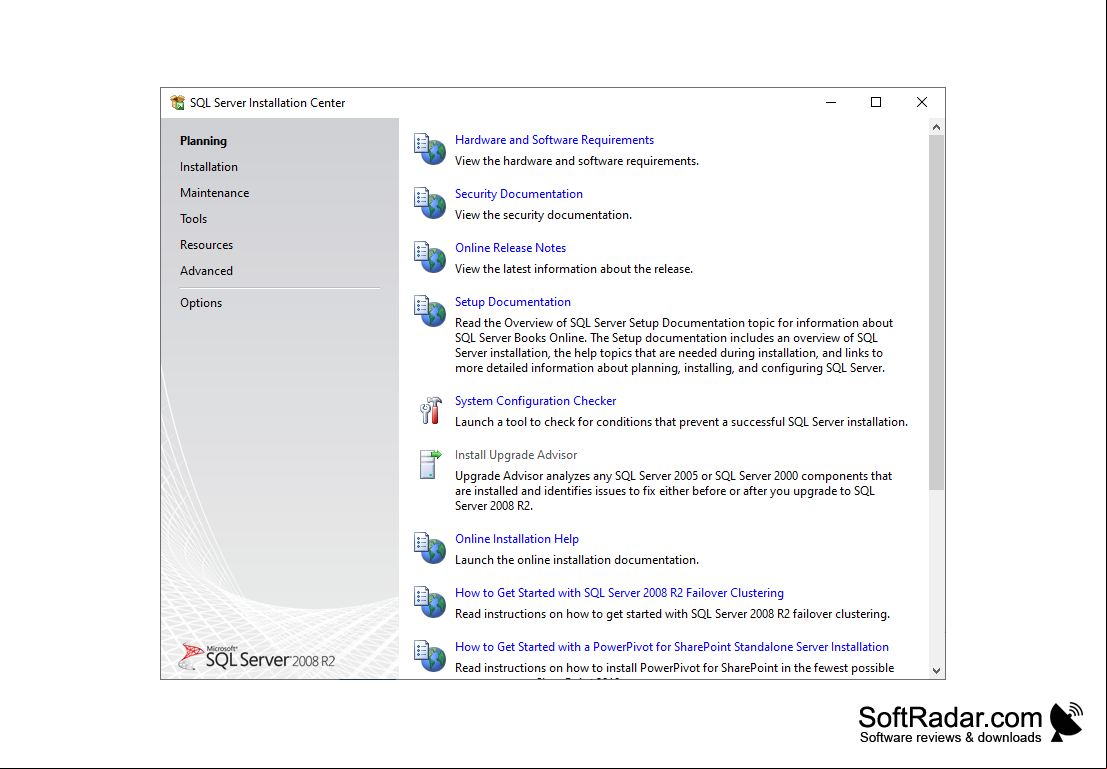Viewport: 1107px width, 769px height.
Task: Click the SQL Server Installation Center title icon
Action: point(177,102)
